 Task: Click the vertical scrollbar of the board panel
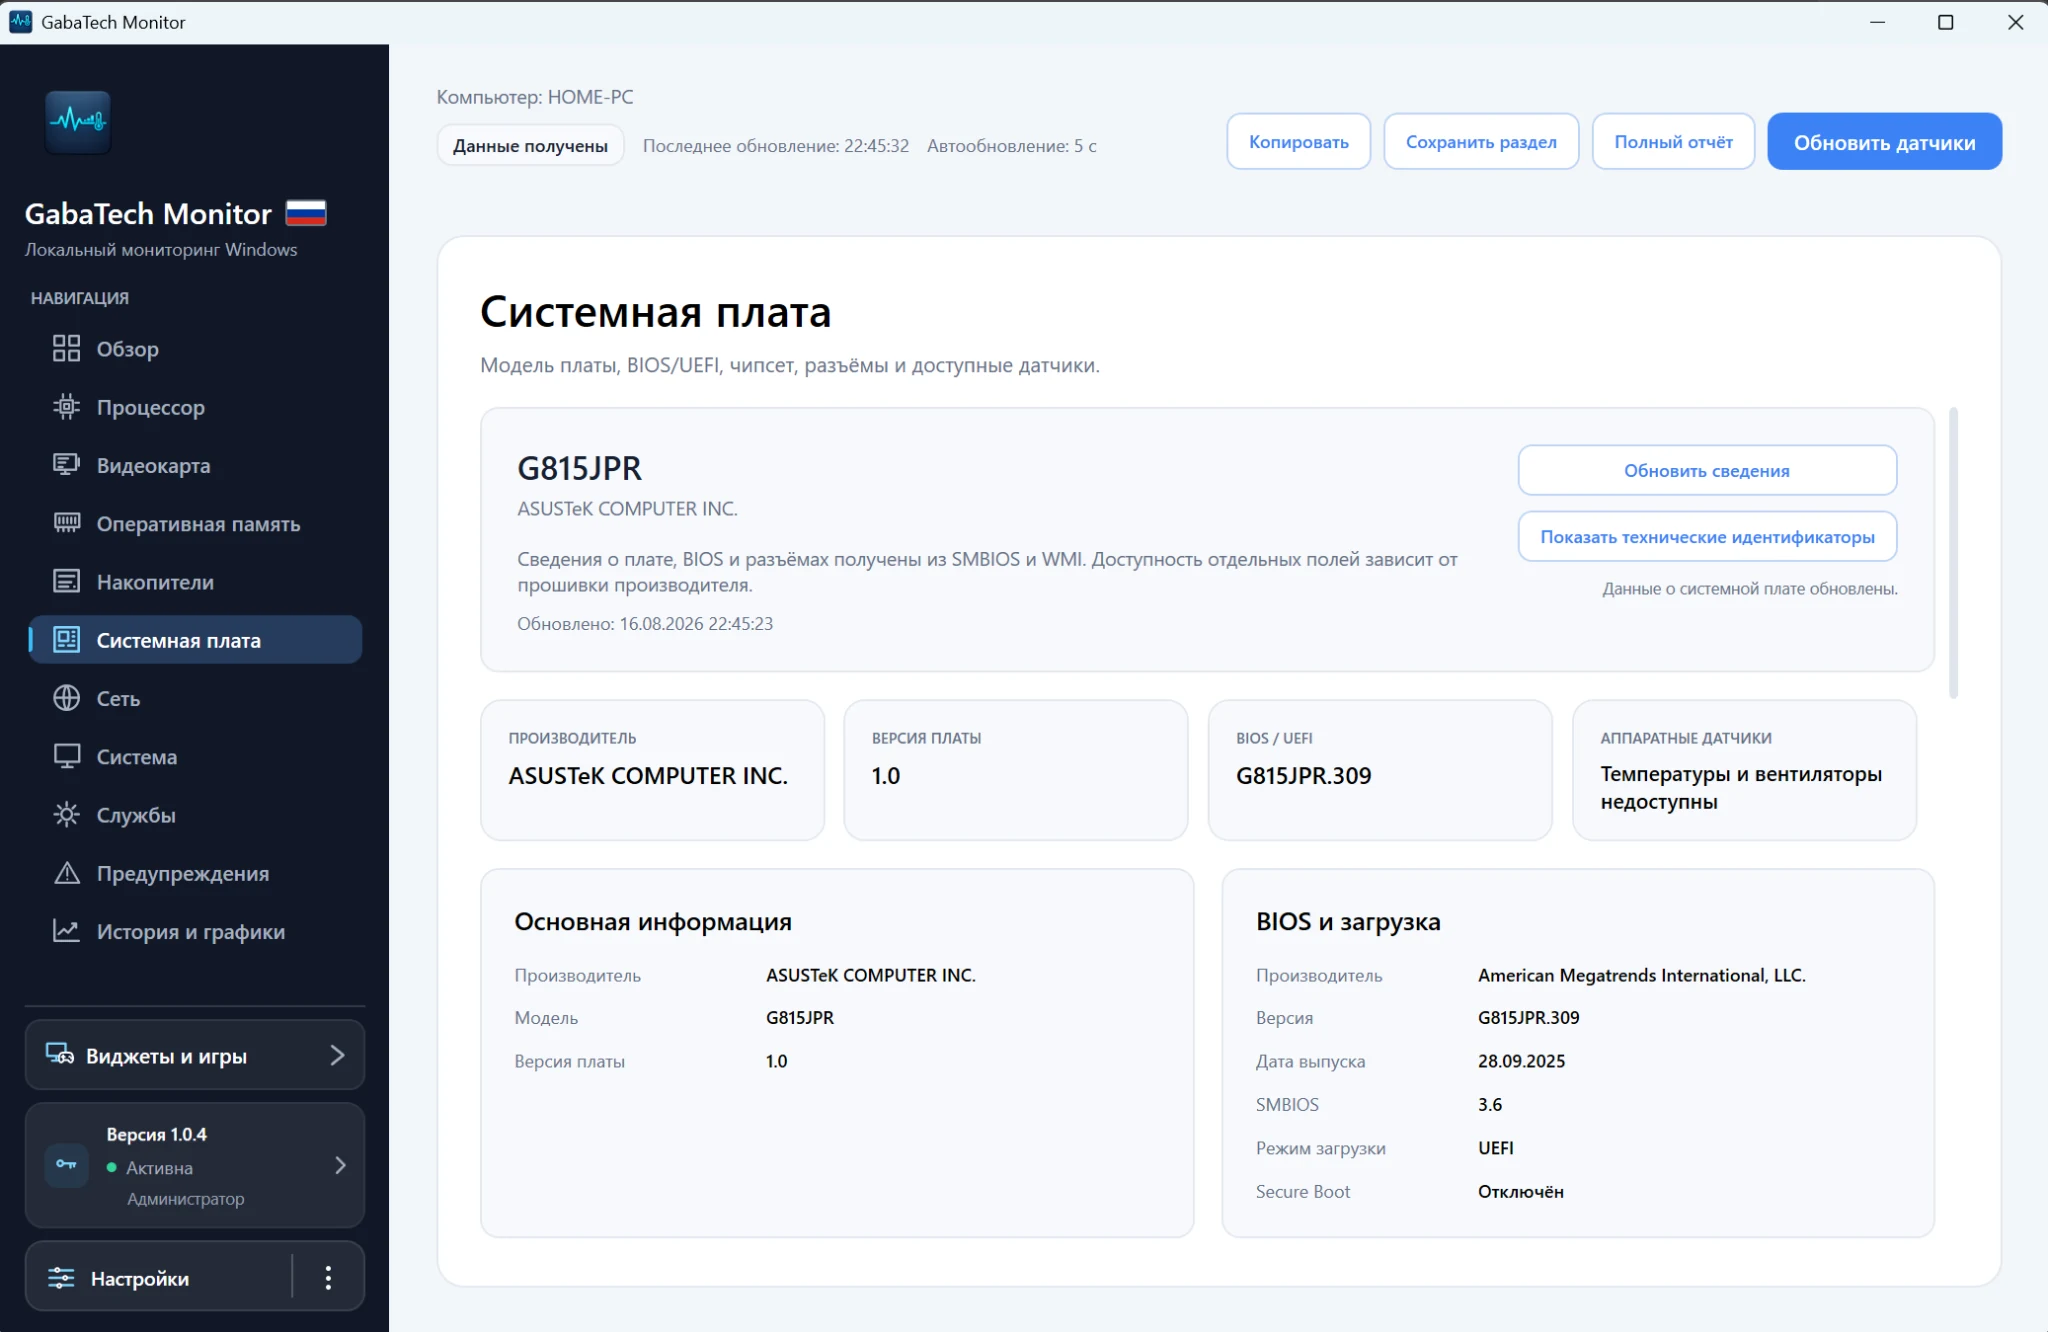(x=1953, y=553)
